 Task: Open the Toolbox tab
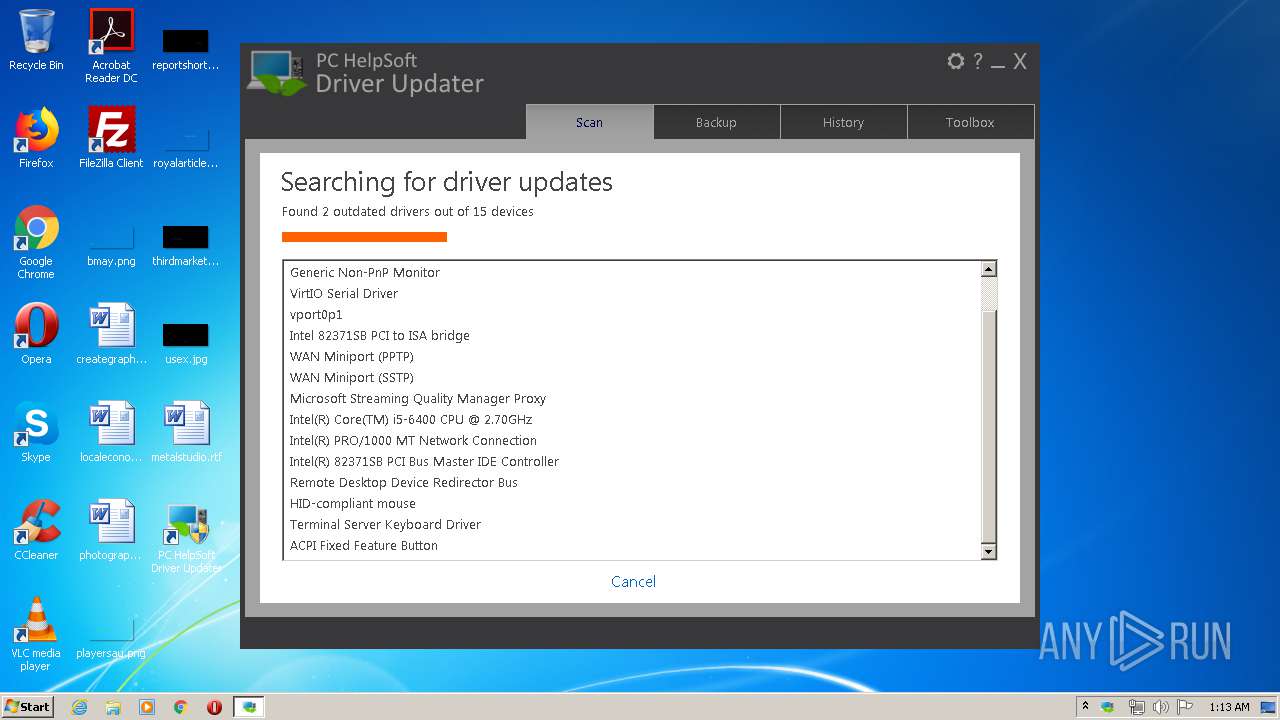[x=970, y=122]
